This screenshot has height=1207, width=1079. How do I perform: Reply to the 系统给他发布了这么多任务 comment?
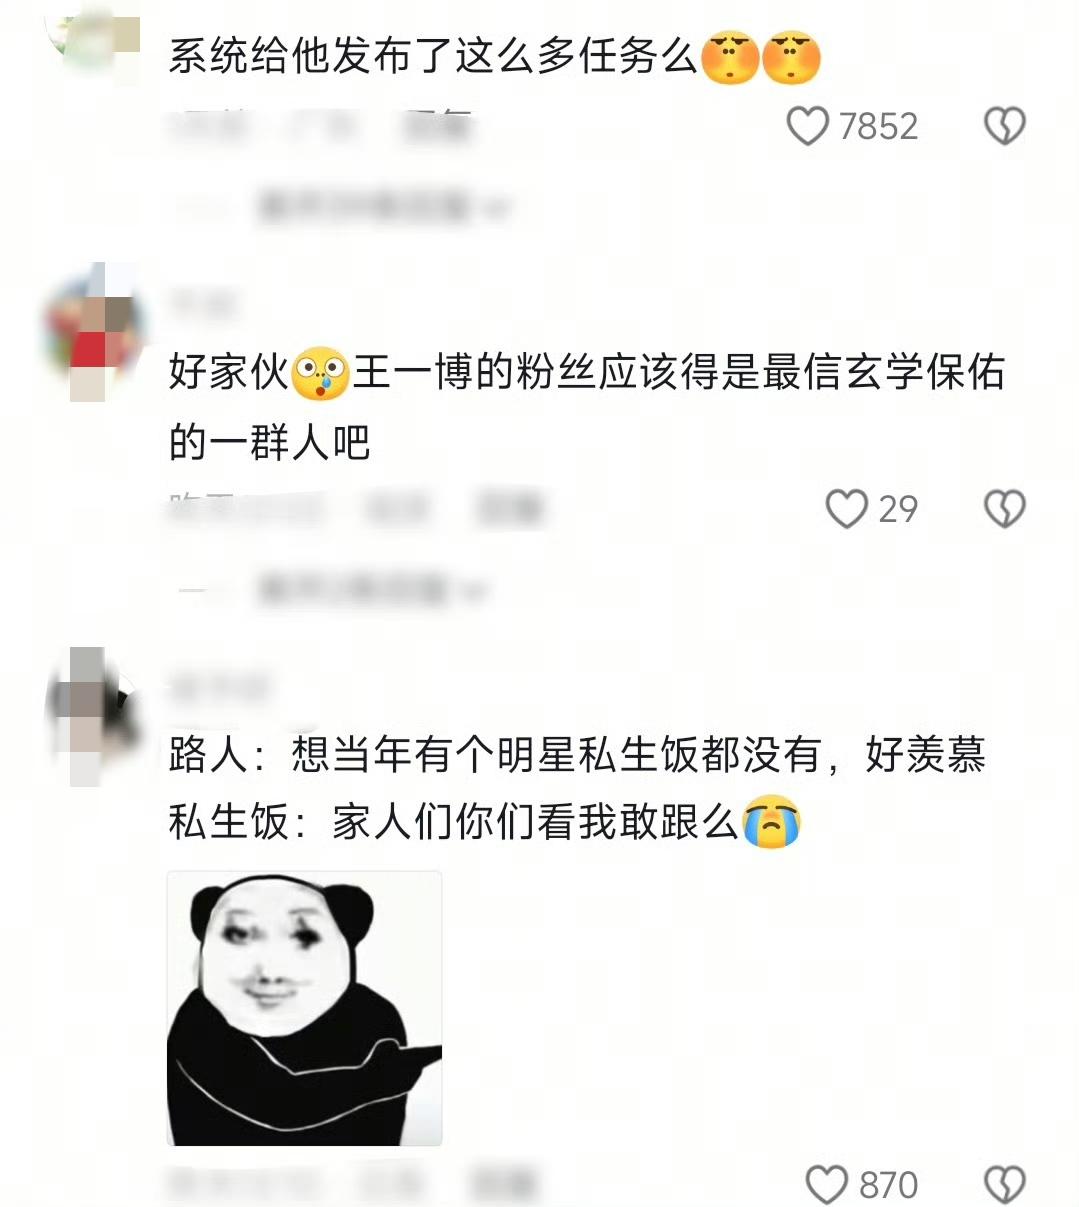437,127
